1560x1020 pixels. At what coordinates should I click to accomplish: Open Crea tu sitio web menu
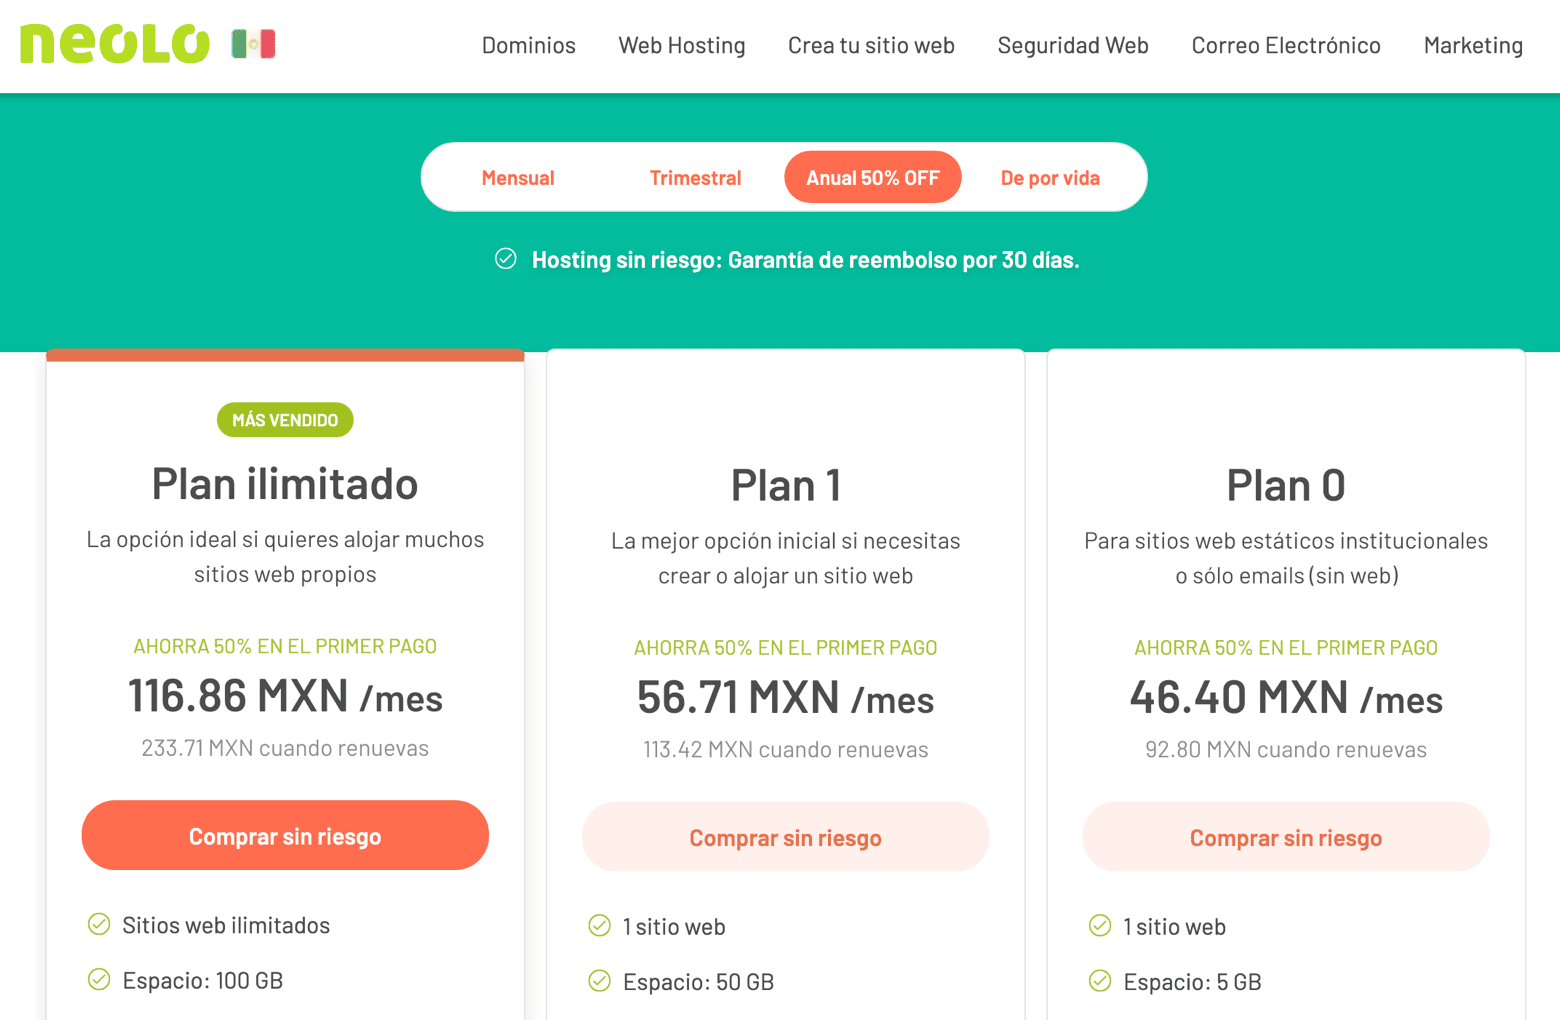(871, 45)
